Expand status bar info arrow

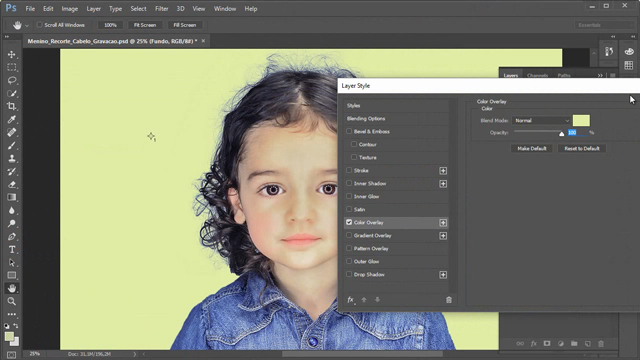pyautogui.click(x=135, y=354)
